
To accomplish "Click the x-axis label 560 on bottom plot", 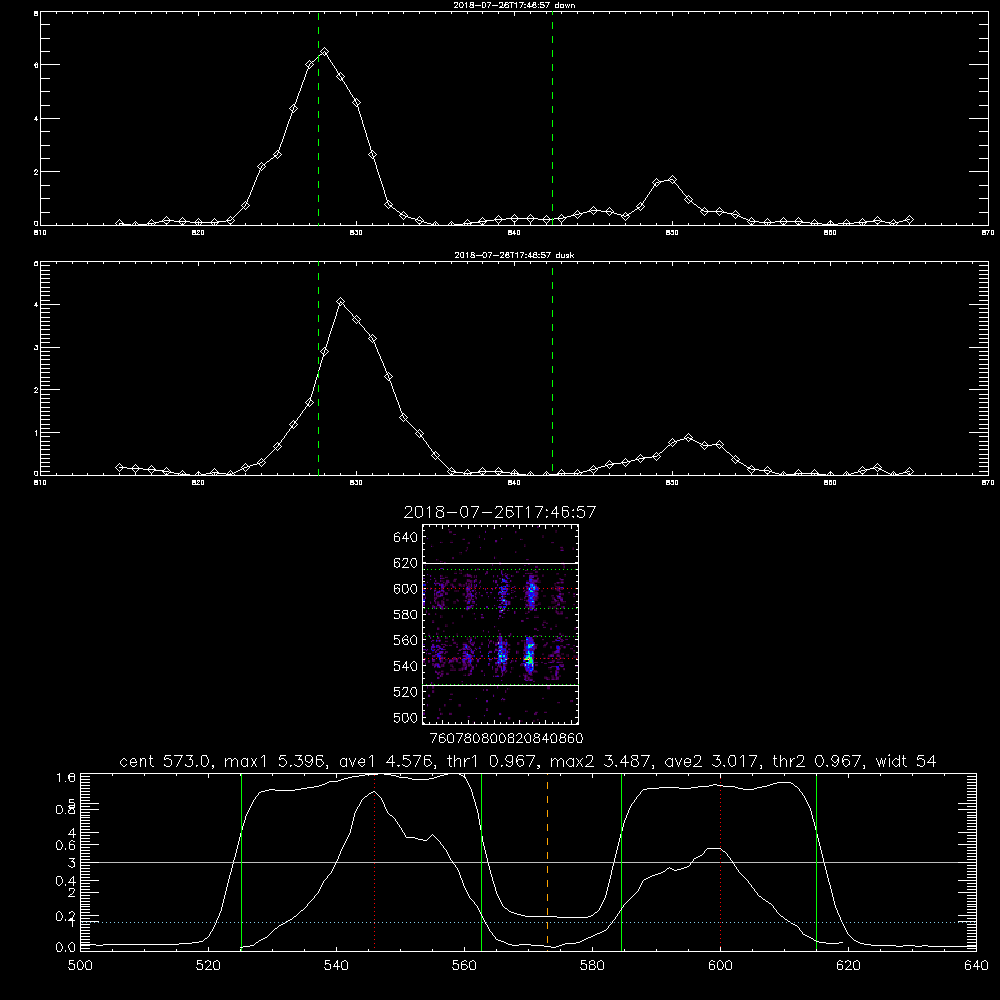I will tap(464, 966).
